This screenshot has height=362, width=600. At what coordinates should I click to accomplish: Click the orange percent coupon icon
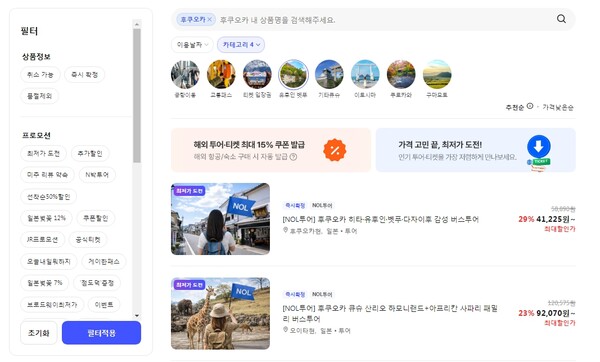point(334,150)
